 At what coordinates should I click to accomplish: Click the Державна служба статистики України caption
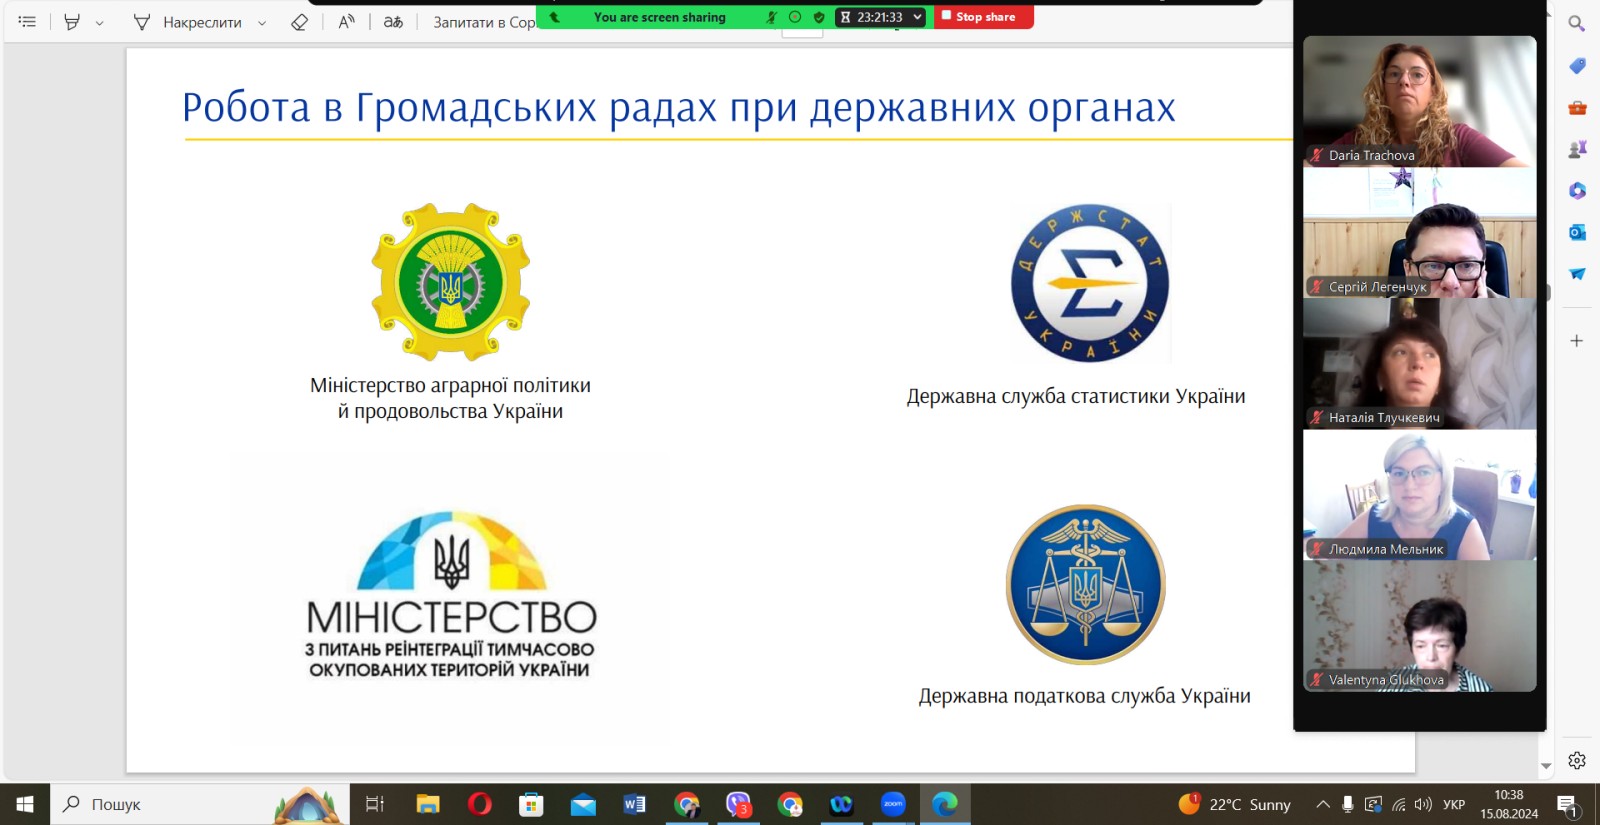click(1076, 396)
